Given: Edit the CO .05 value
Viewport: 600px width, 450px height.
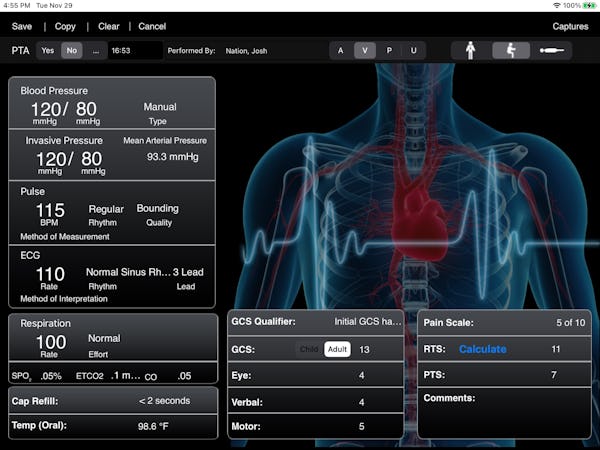Looking at the screenshot, I should (x=184, y=376).
